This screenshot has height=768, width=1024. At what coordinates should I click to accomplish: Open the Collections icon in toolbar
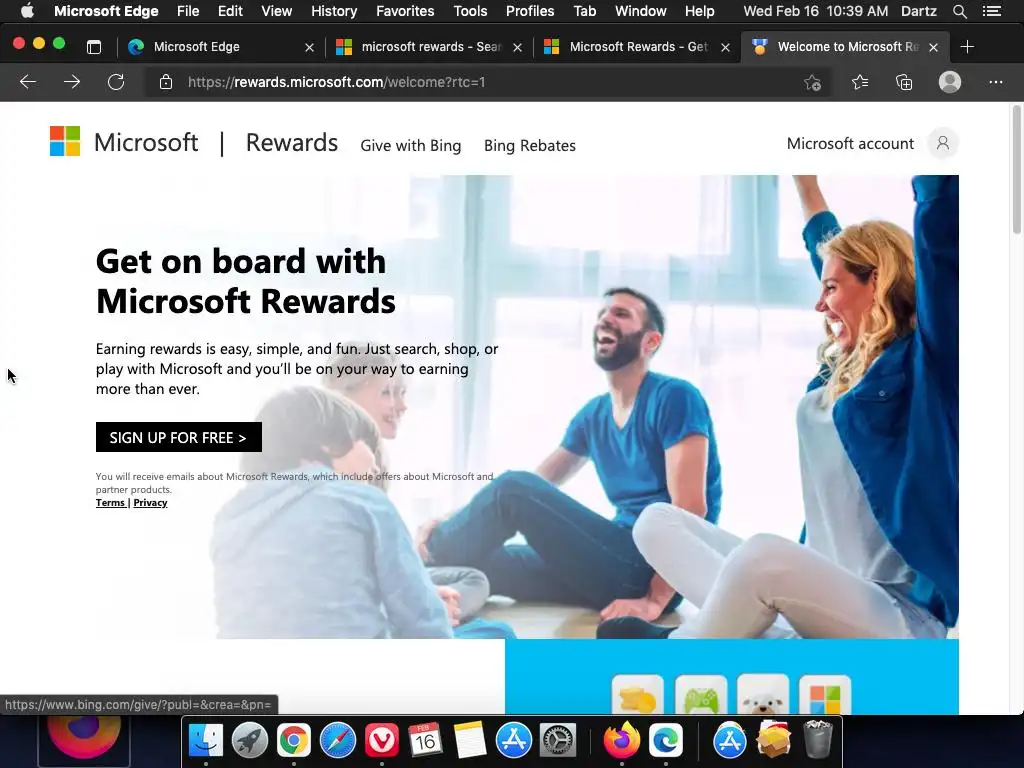click(904, 82)
